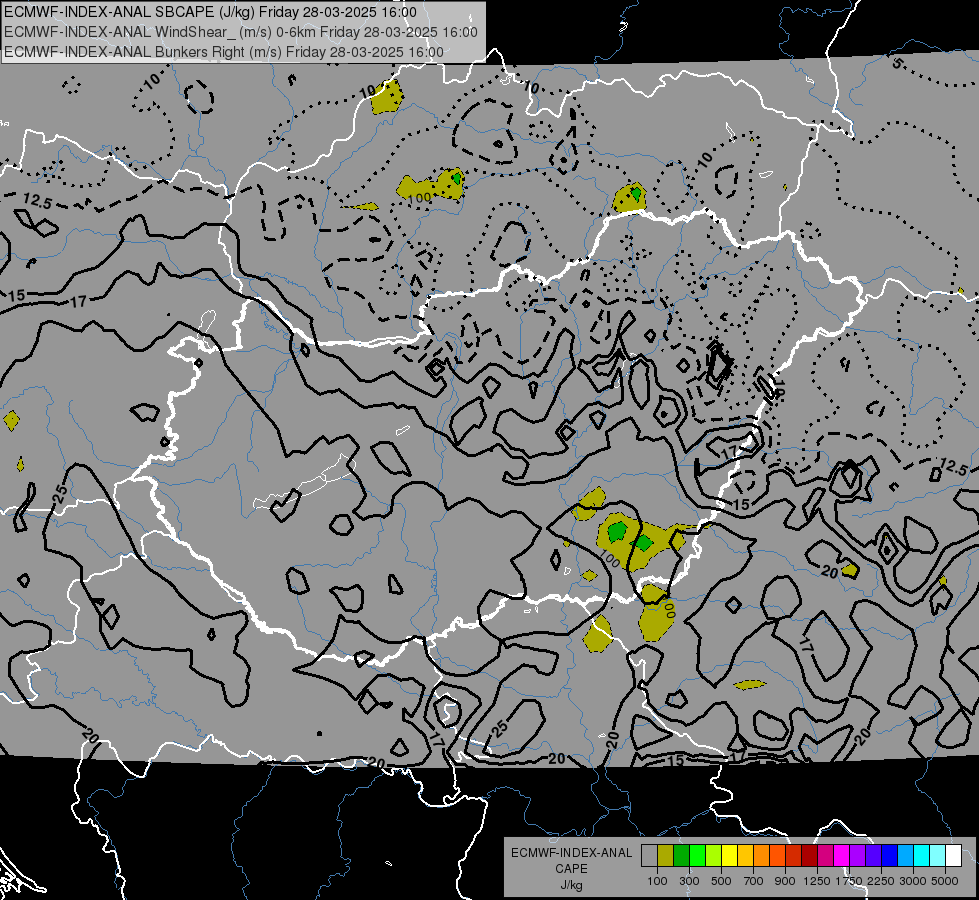979x900 pixels.
Task: Click the dark green legend swatch
Action: 681,856
